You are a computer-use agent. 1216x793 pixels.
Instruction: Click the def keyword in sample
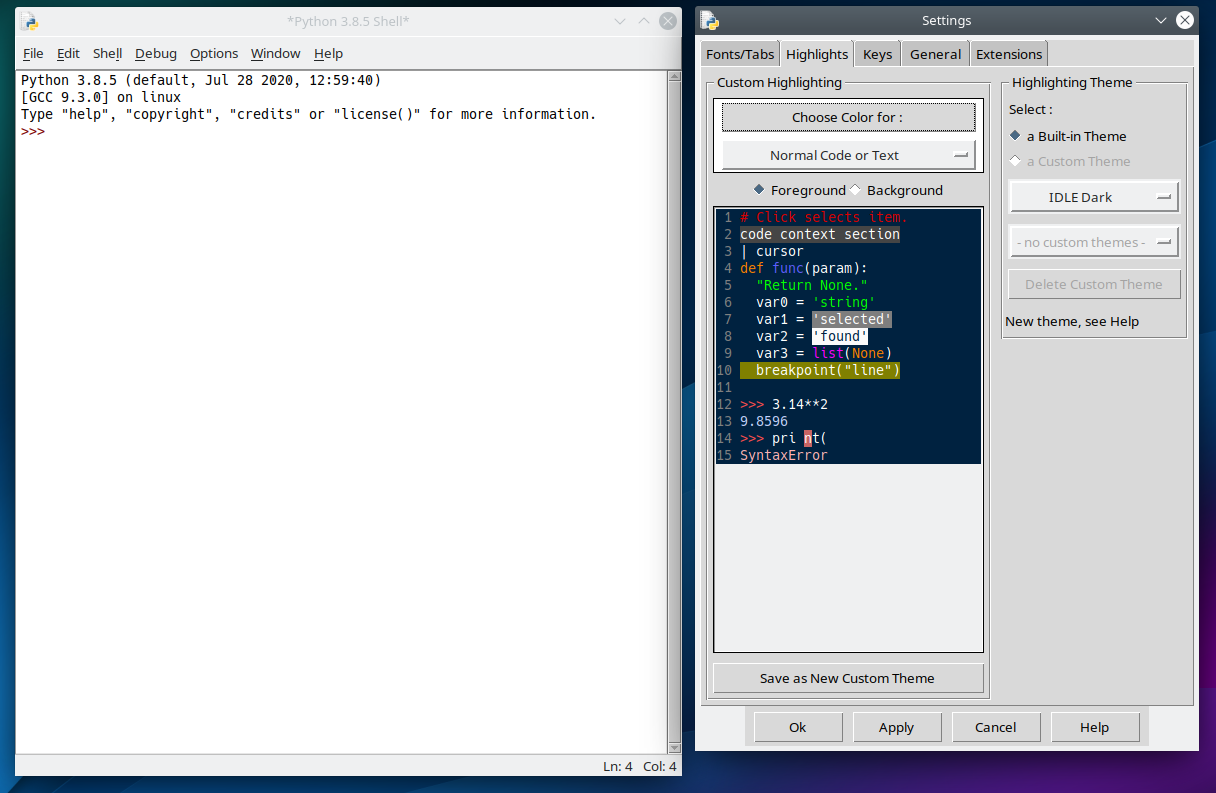pos(752,268)
